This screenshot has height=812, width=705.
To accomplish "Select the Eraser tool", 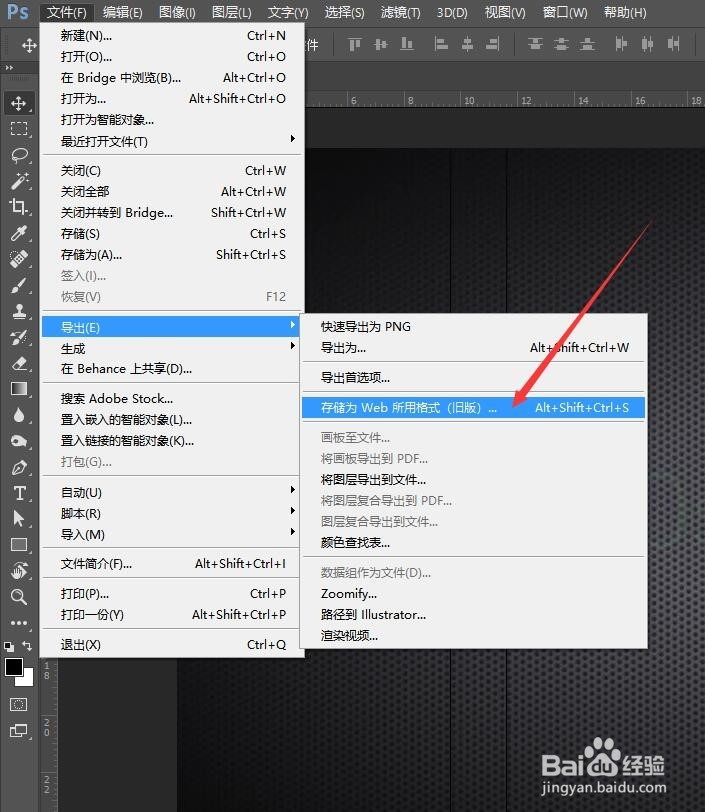I will click(x=19, y=364).
